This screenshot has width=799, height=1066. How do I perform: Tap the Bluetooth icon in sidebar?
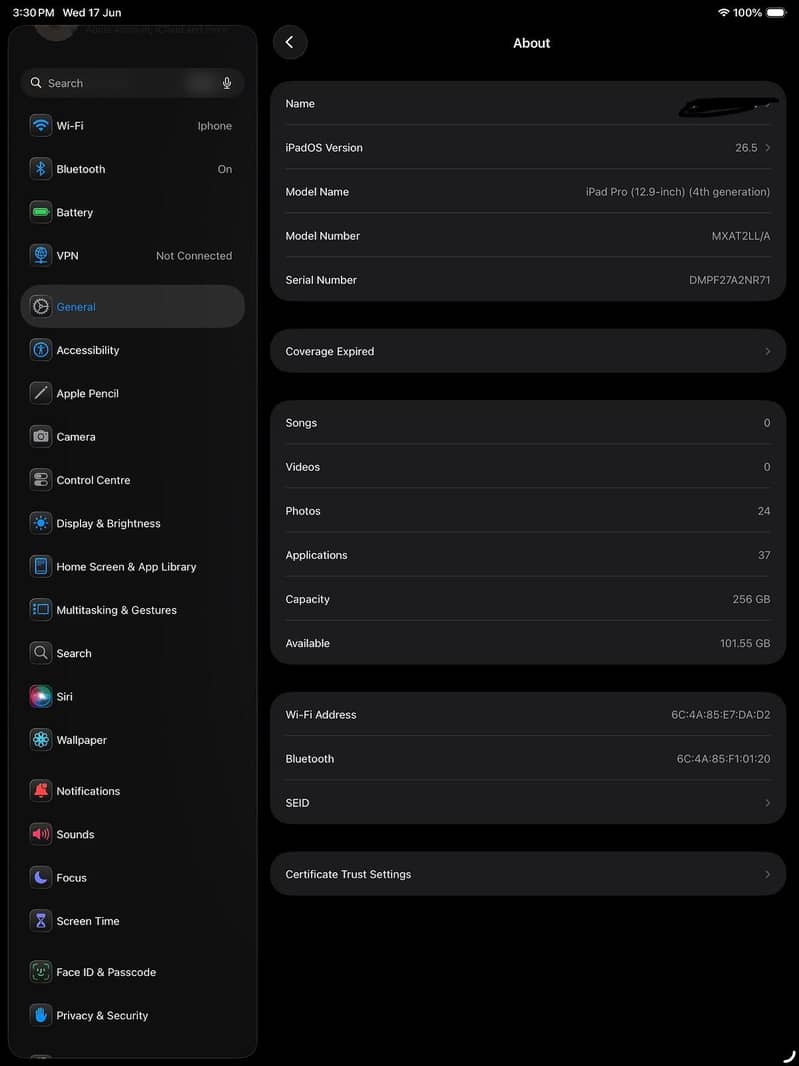tap(41, 169)
